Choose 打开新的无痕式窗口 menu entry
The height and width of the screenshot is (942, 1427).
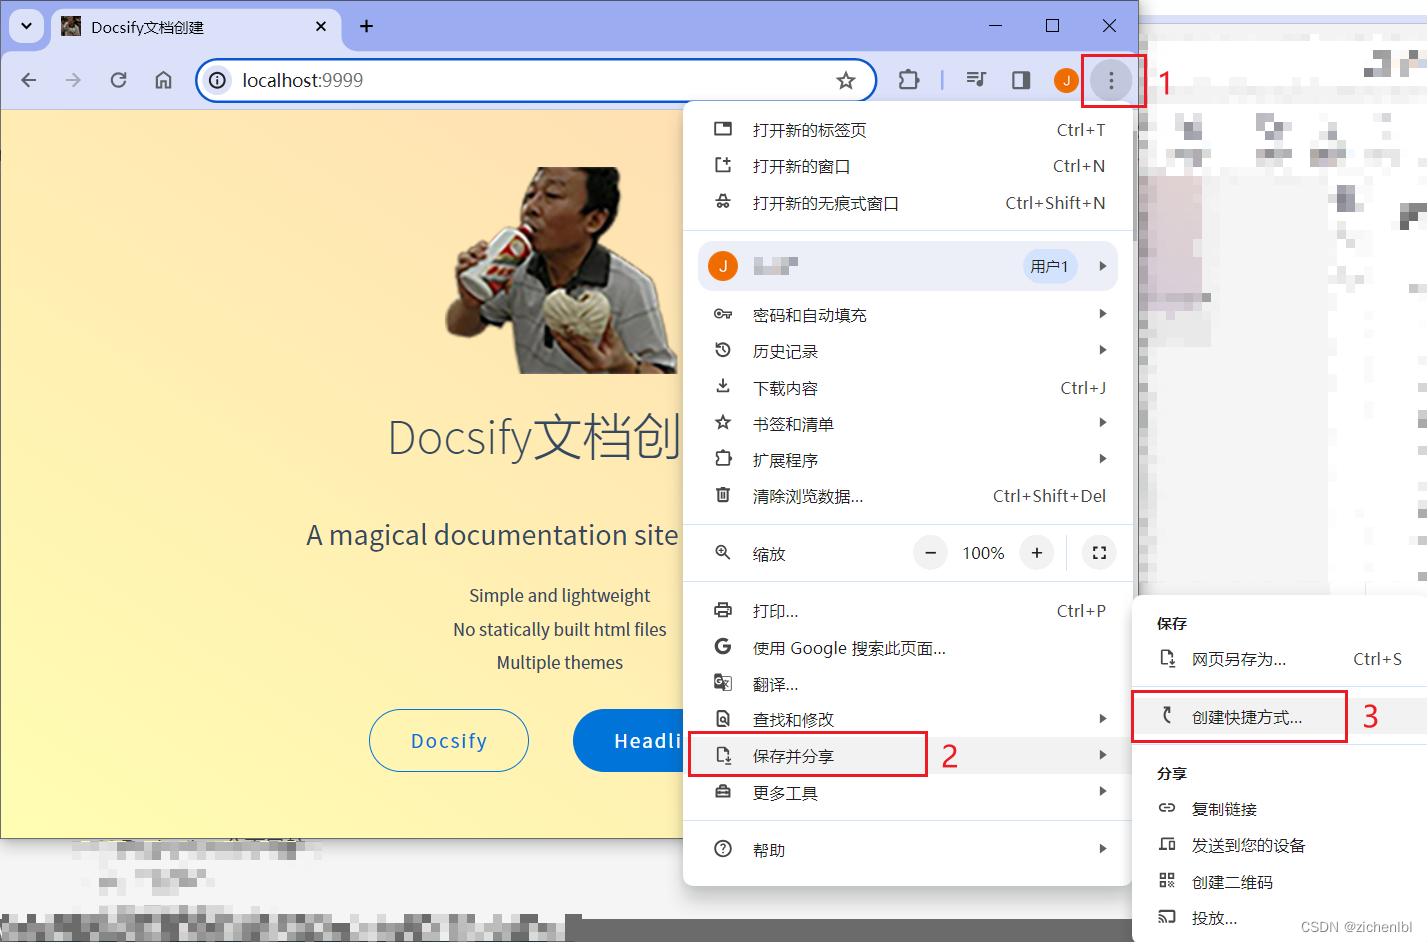909,203
